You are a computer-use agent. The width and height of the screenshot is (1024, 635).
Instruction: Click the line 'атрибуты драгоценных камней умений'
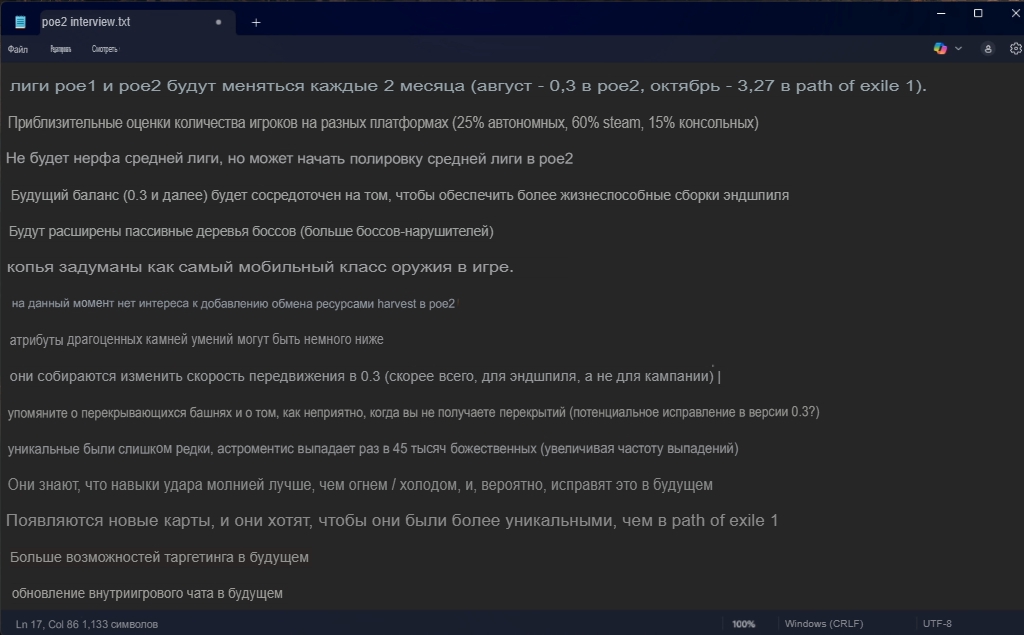pos(197,340)
